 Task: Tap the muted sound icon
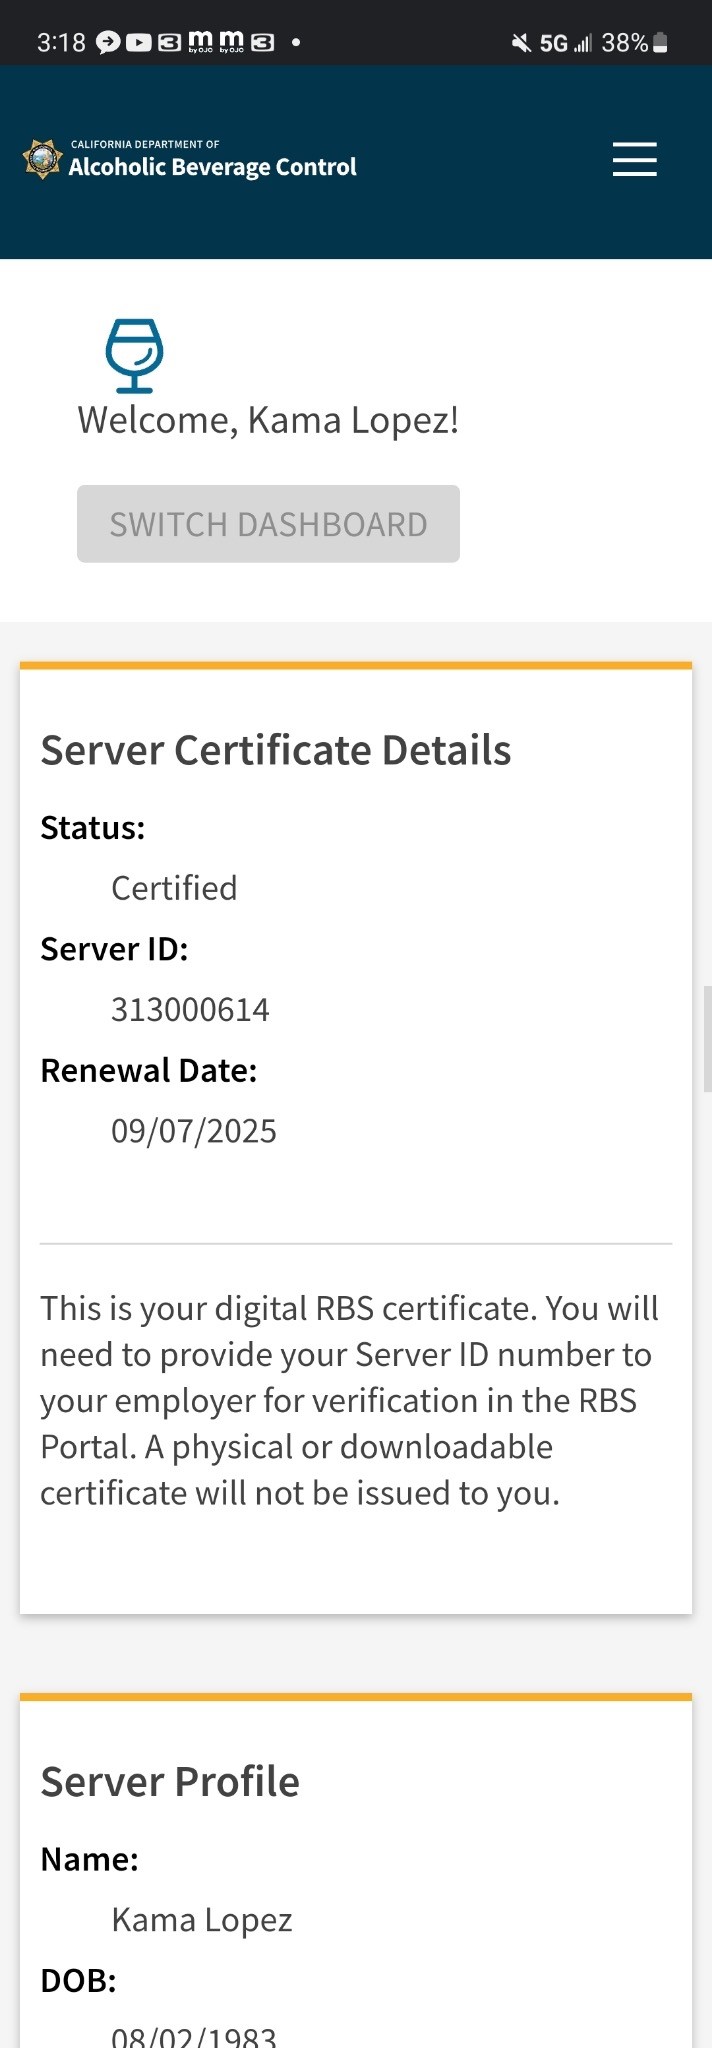pos(521,42)
